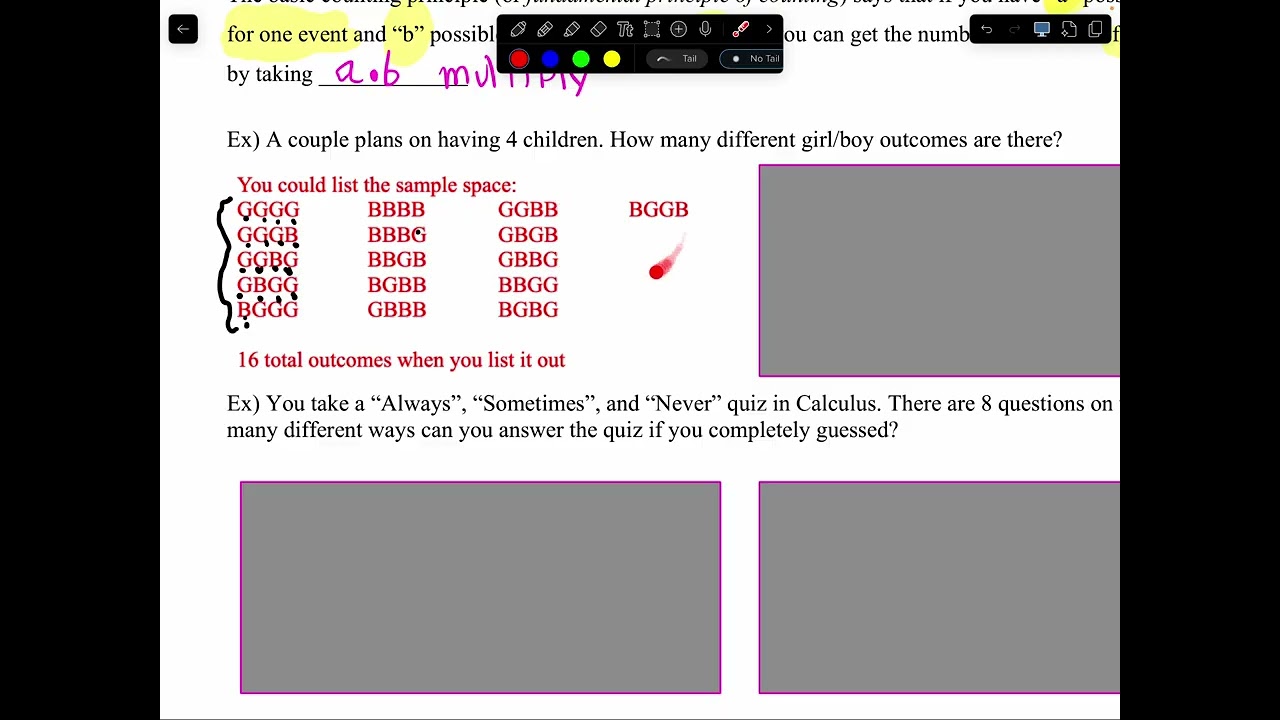This screenshot has width=1280, height=720.
Task: Tap '16 total outcomes when you list it out'
Action: tap(401, 360)
